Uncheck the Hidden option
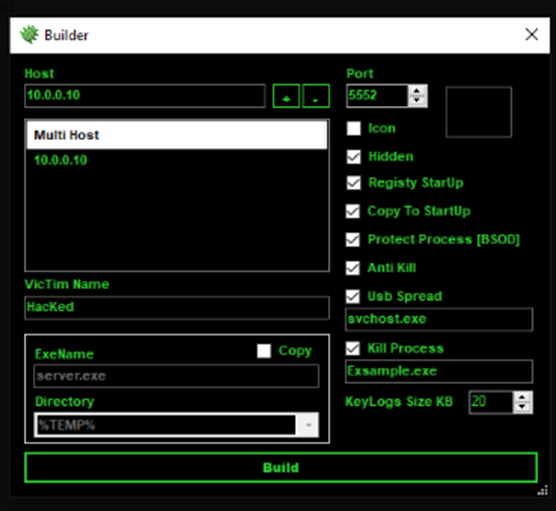Viewport: 556px width, 511px height. 354,157
